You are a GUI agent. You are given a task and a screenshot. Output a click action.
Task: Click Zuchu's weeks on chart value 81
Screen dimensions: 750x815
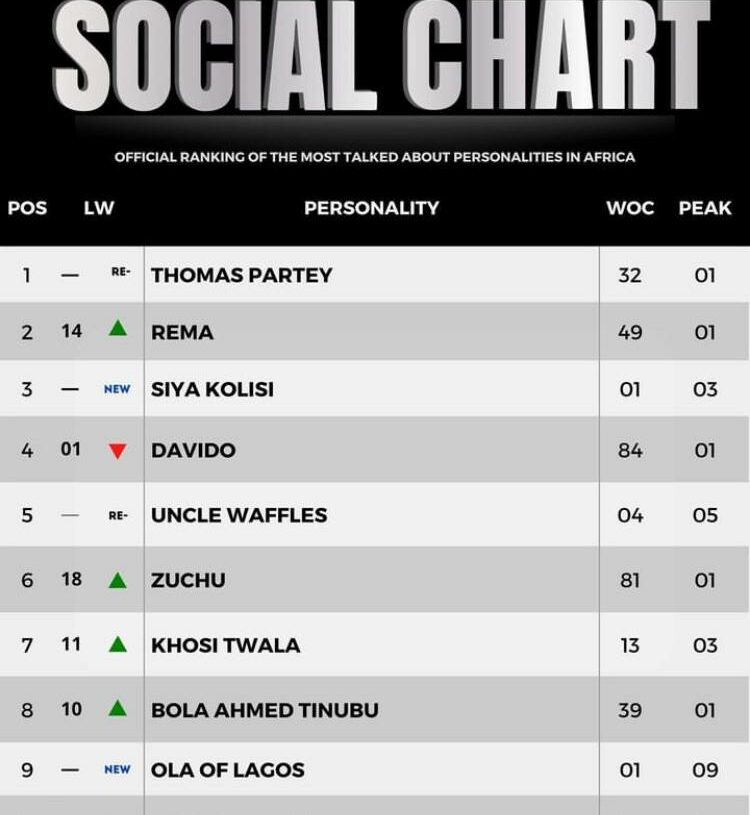pos(630,580)
